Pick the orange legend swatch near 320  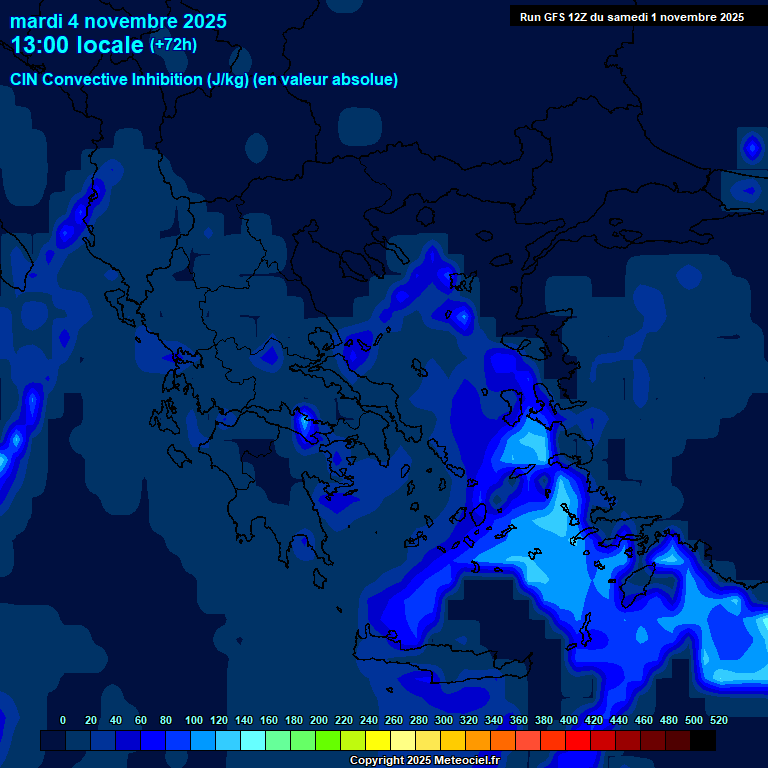tap(478, 741)
